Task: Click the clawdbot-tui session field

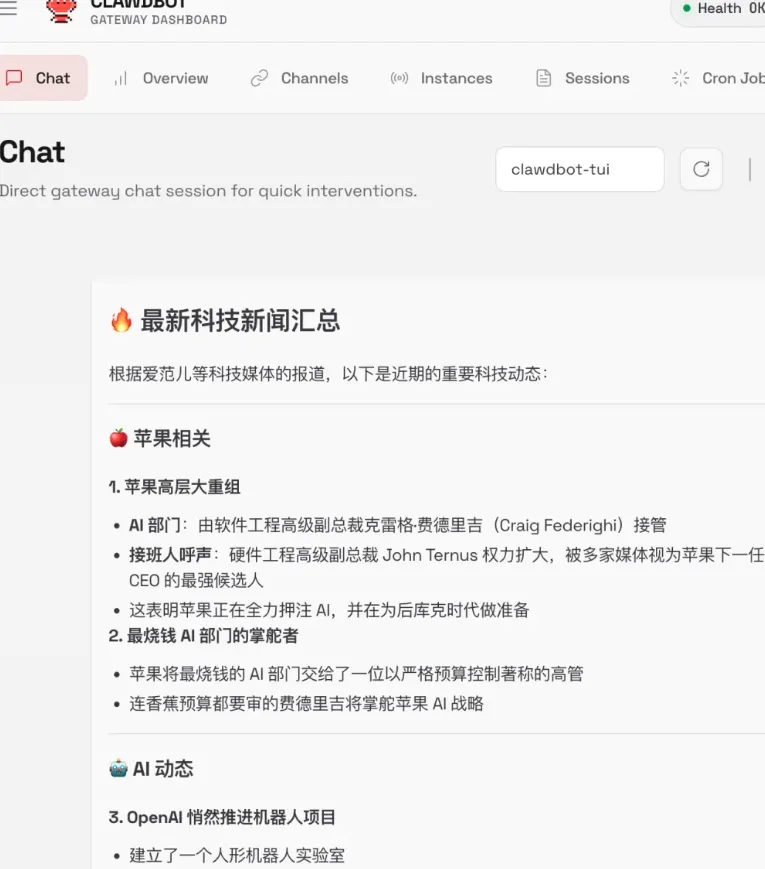Action: click(x=580, y=169)
